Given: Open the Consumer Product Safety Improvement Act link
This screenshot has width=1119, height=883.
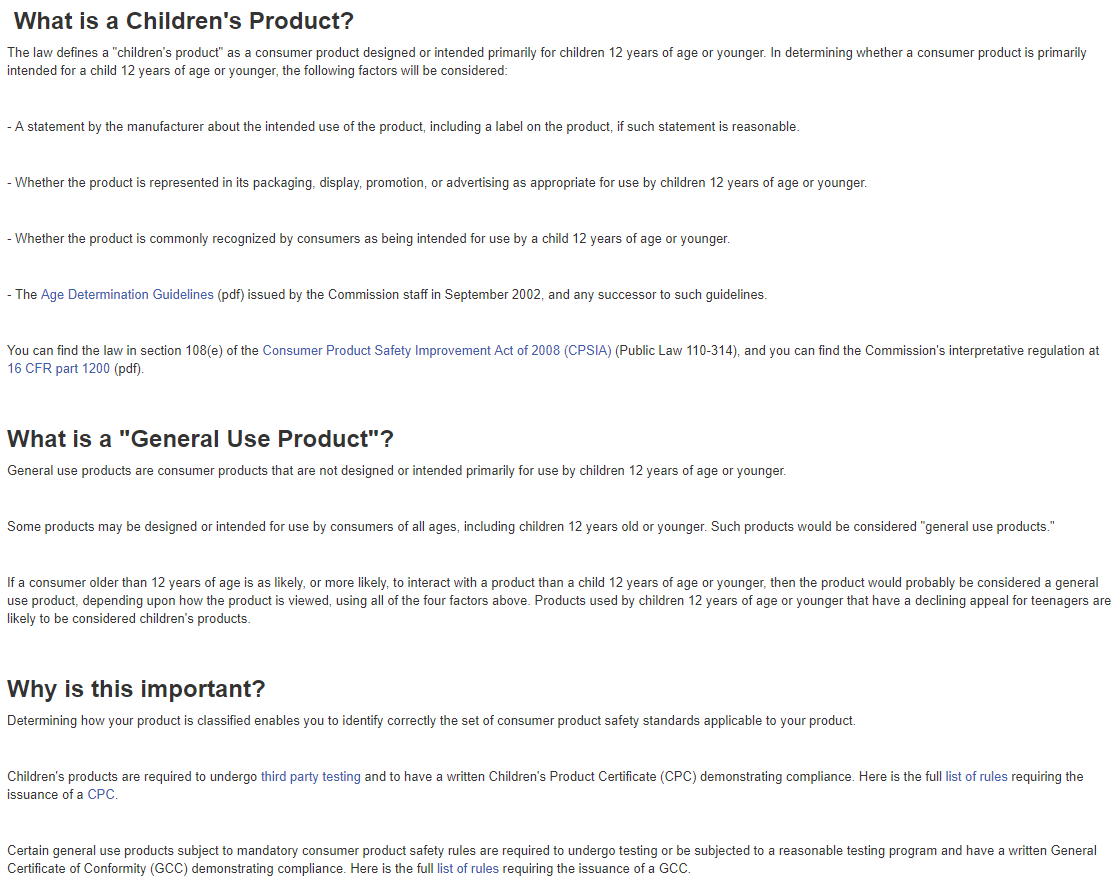Looking at the screenshot, I should pyautogui.click(x=437, y=350).
